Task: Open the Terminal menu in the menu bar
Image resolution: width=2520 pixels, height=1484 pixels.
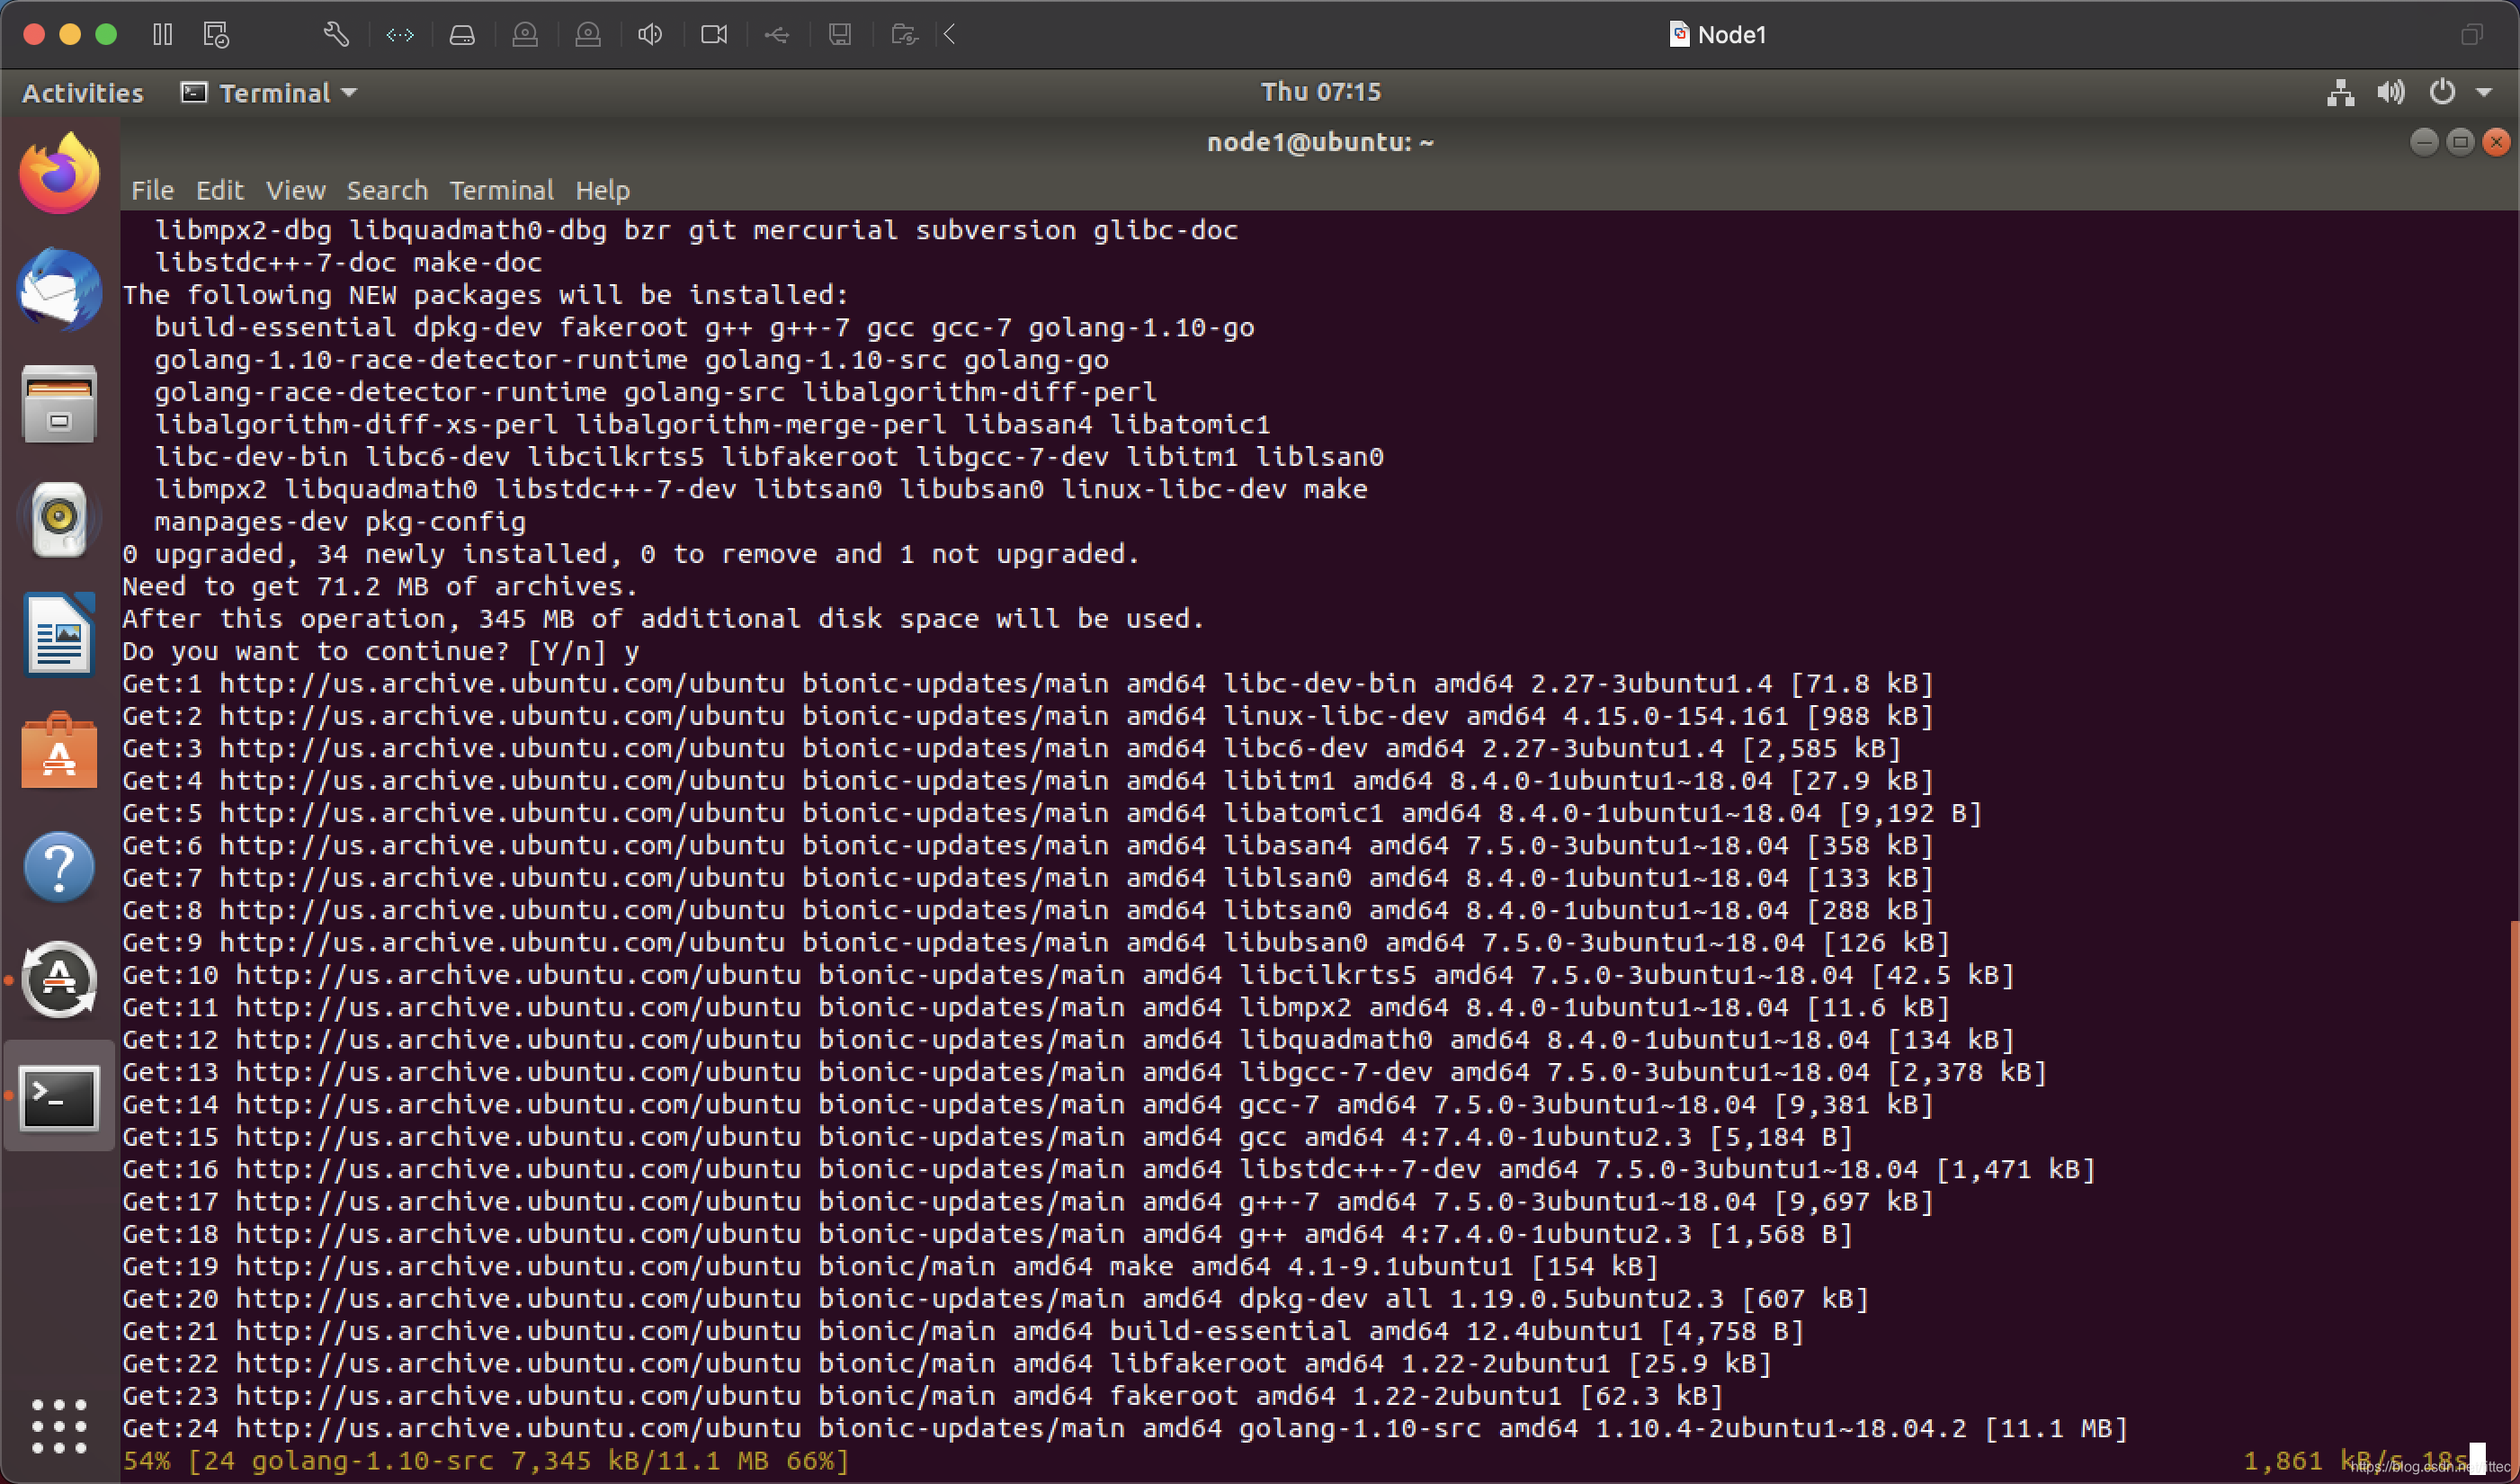Action: click(x=501, y=190)
